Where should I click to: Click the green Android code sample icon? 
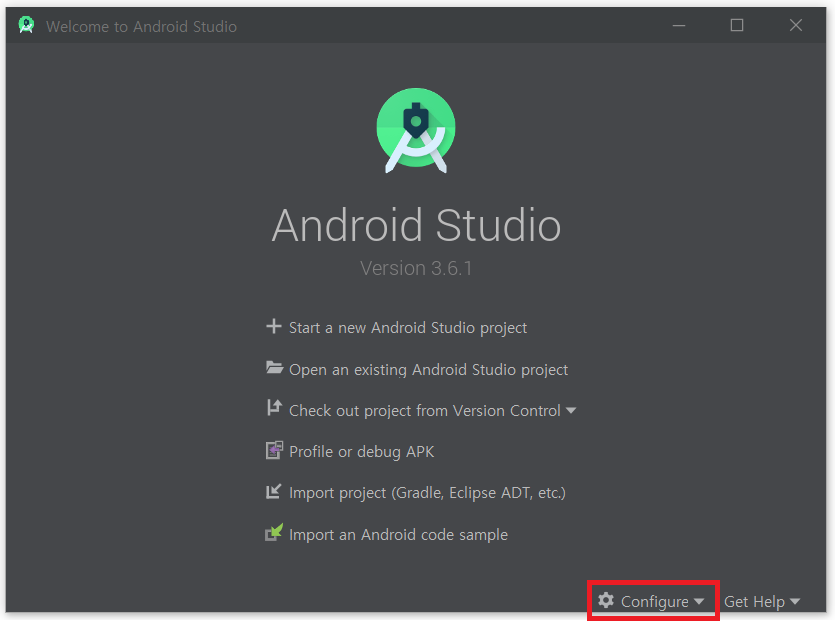[274, 532]
